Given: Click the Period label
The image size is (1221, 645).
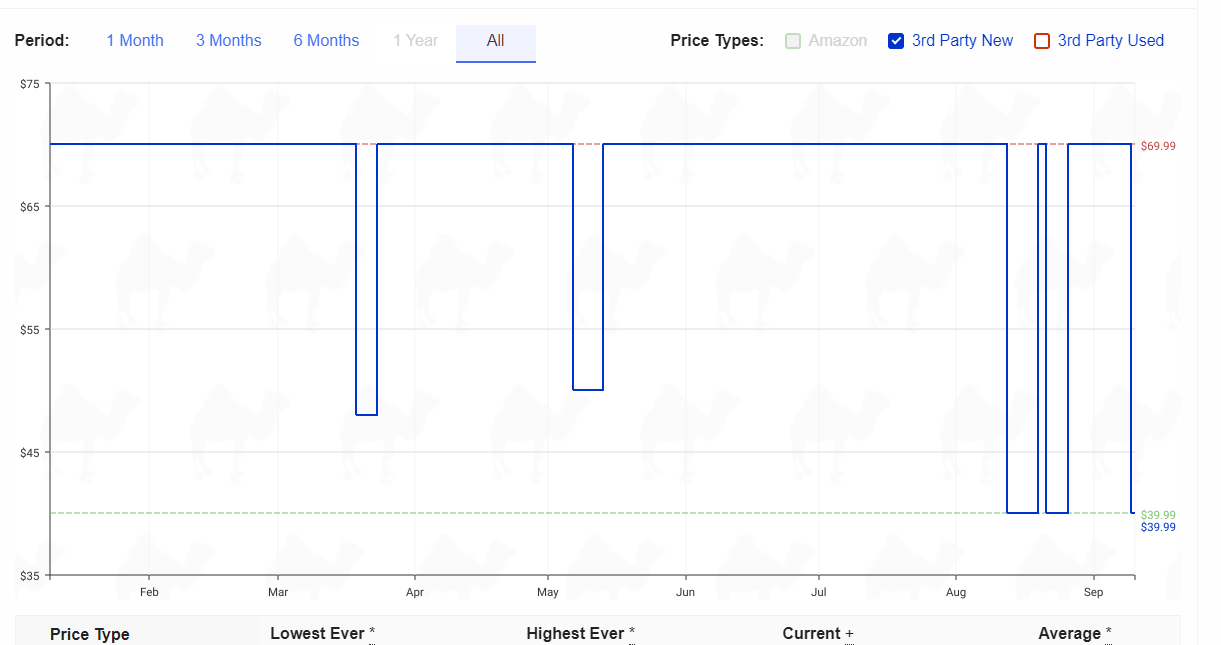Looking at the screenshot, I should (42, 41).
